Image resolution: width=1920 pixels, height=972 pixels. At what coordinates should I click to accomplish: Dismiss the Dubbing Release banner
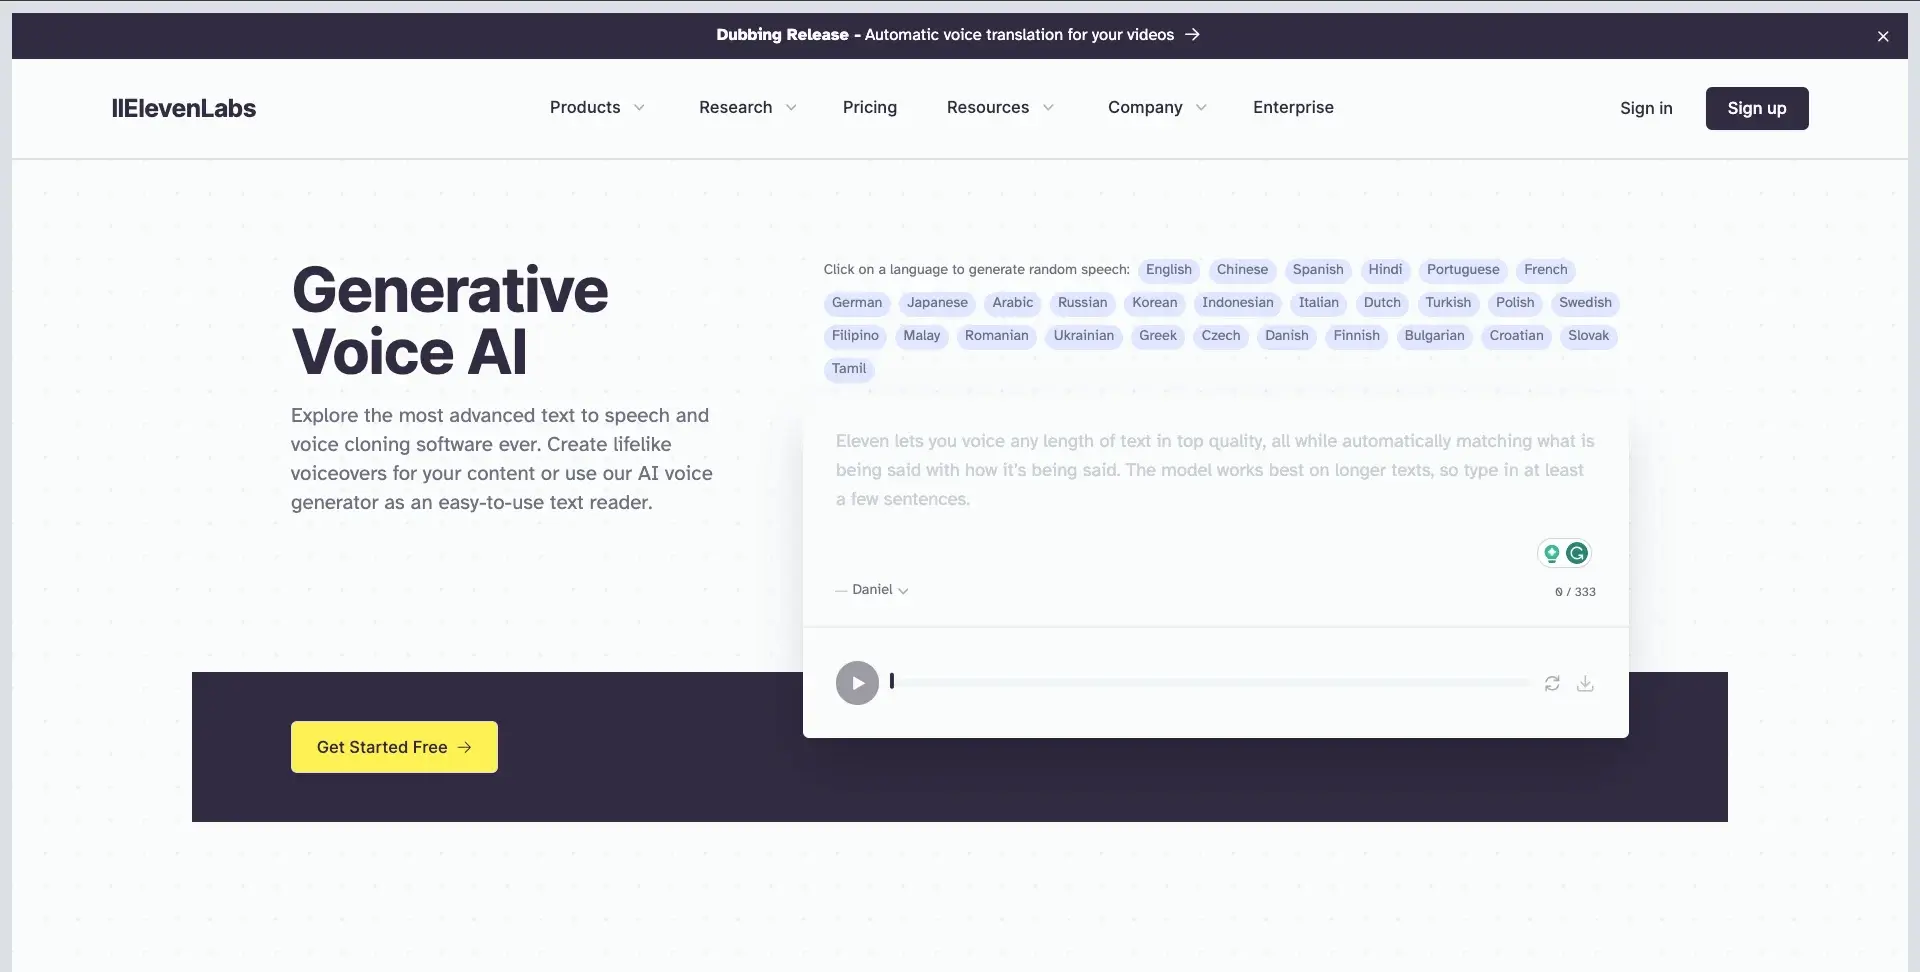(1883, 36)
